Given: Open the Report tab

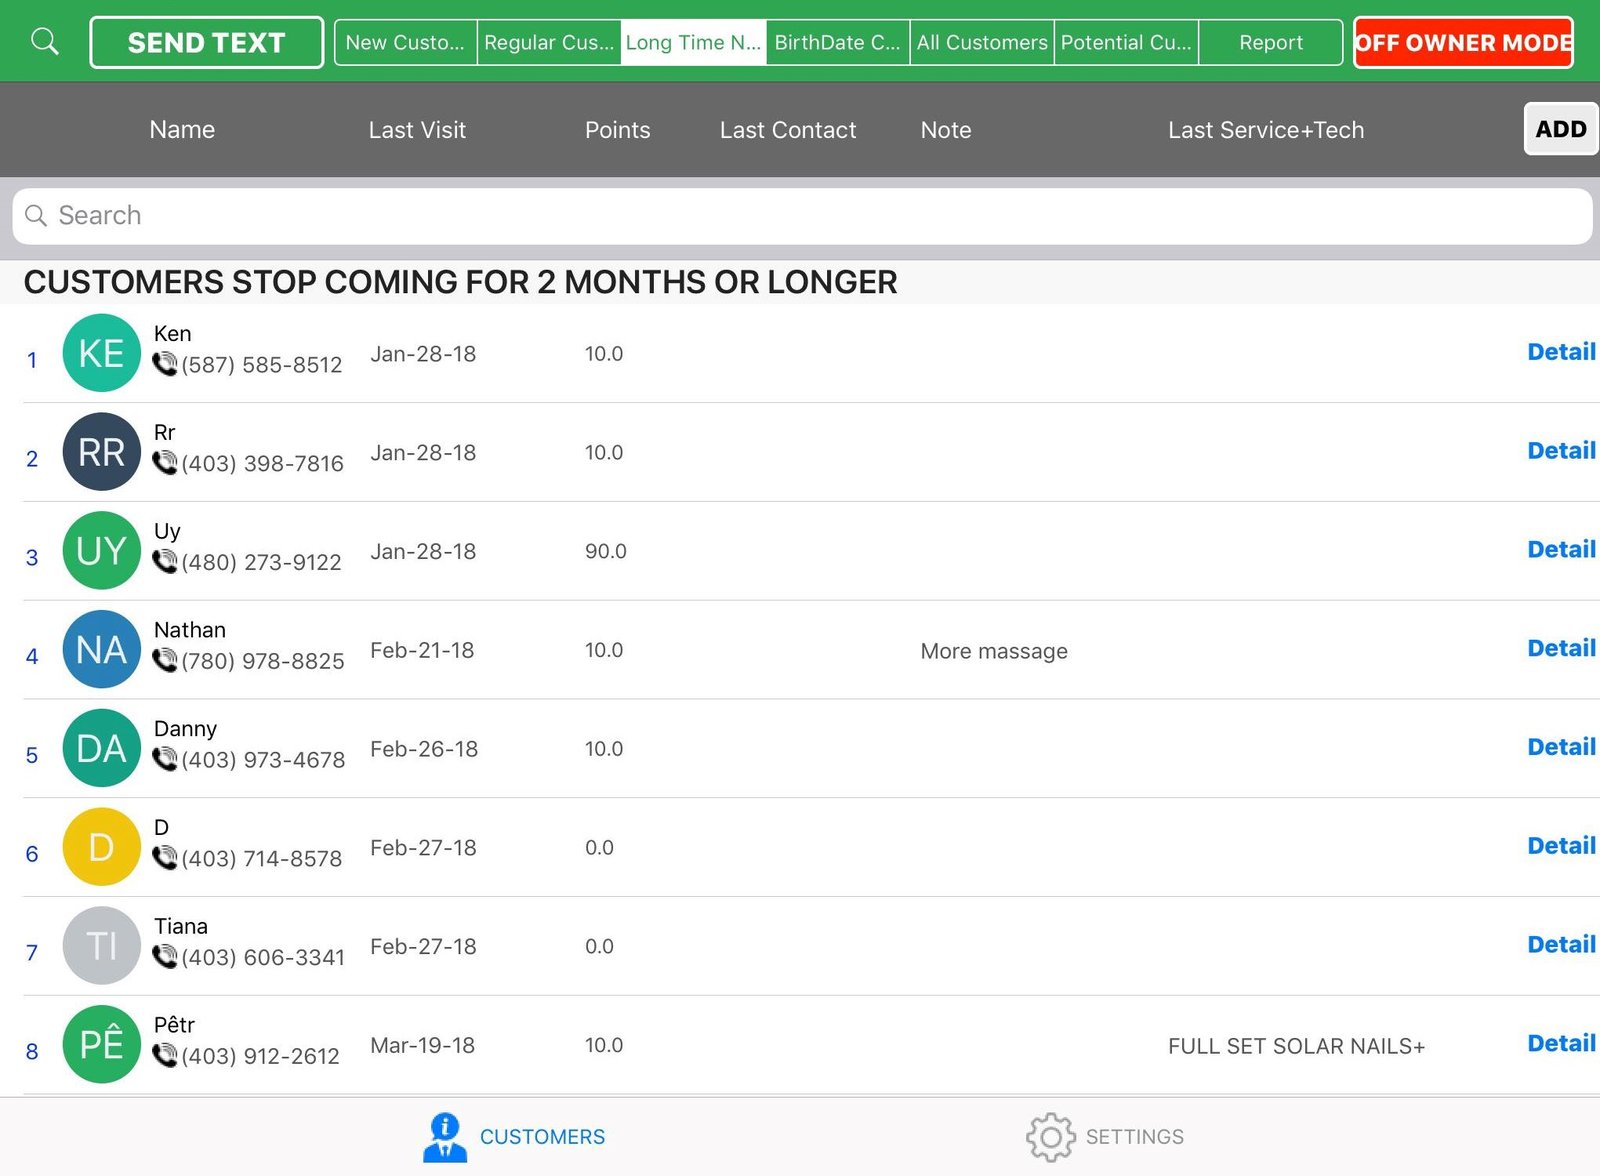Looking at the screenshot, I should (1270, 43).
